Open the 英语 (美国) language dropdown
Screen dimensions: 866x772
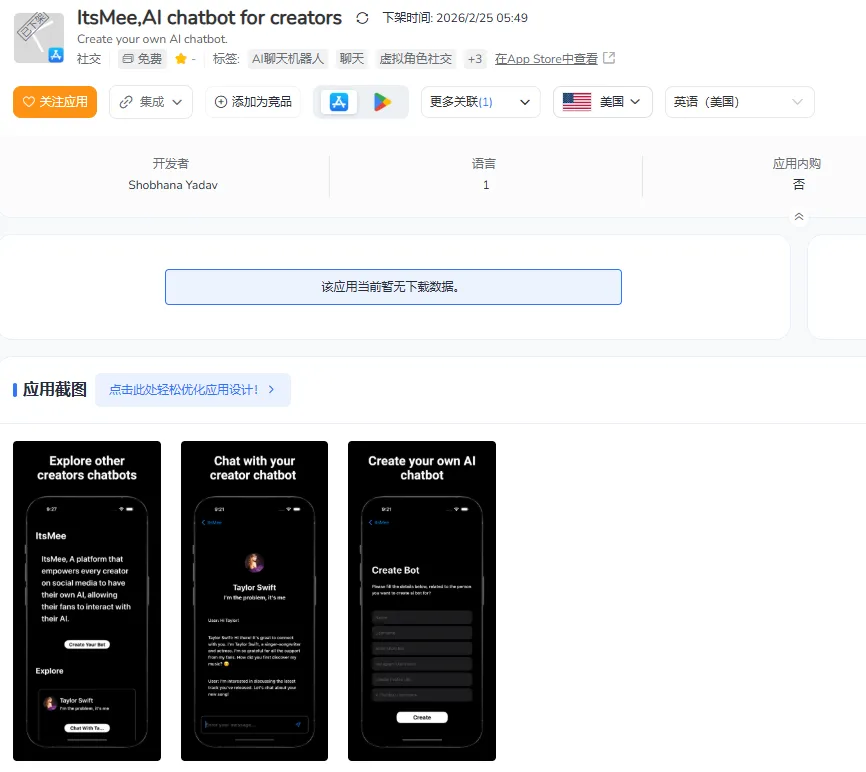pos(740,102)
